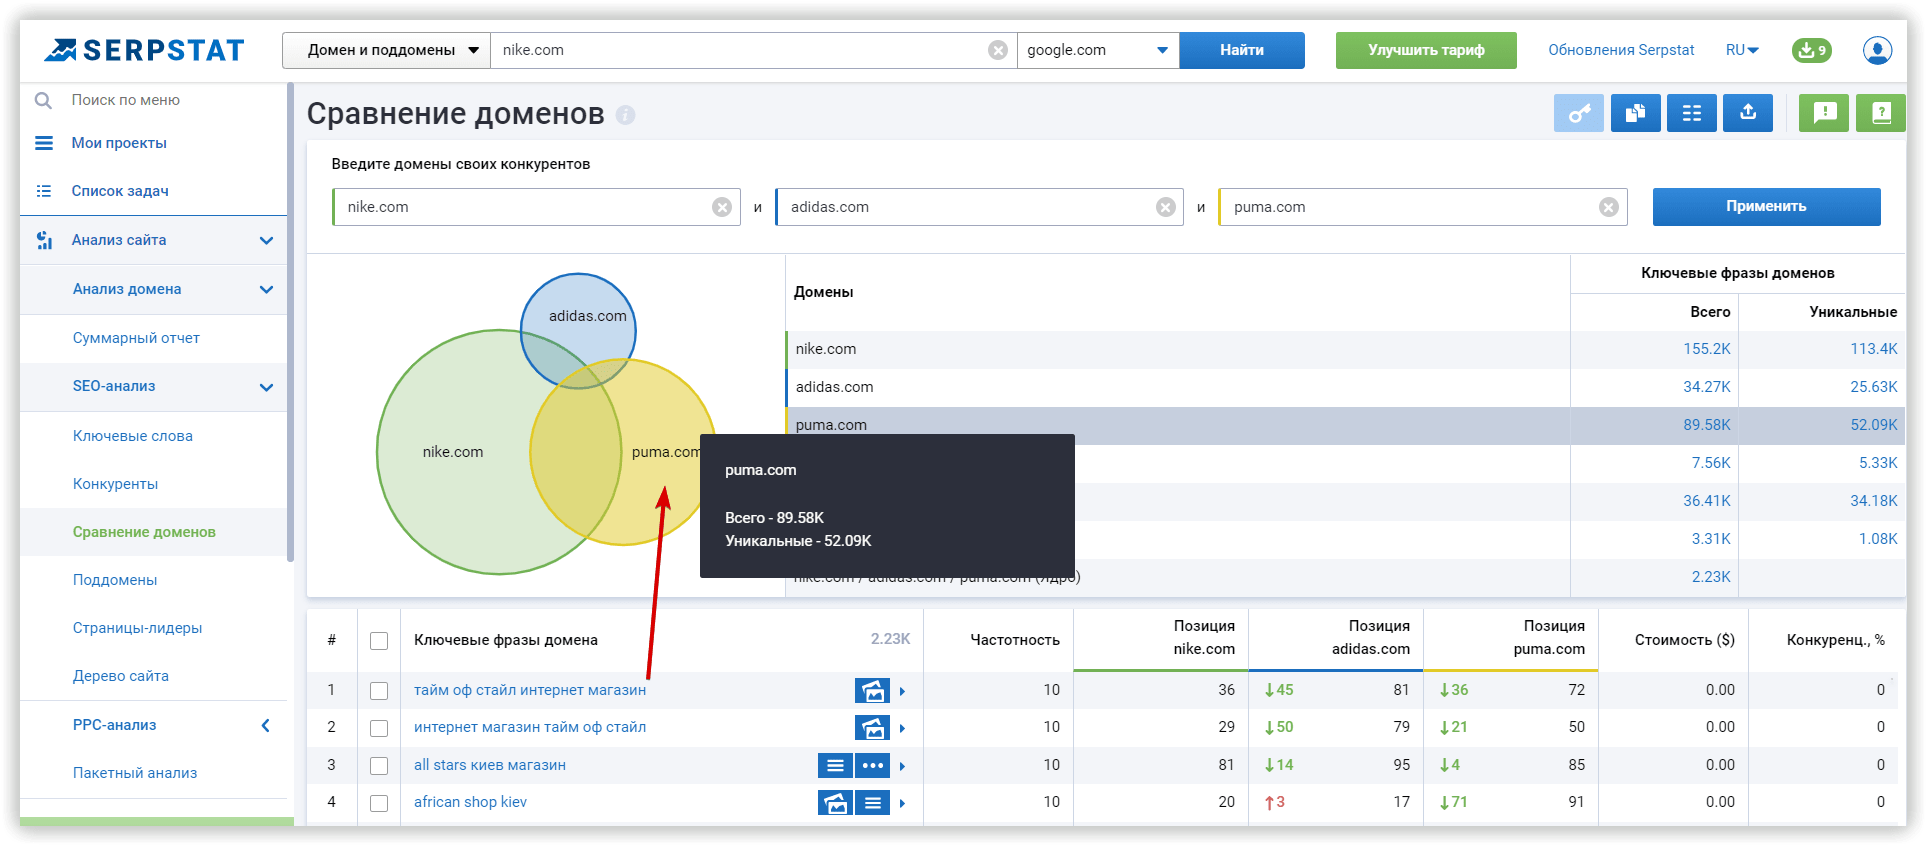The width and height of the screenshot is (1927, 846).
Task: Sort by Частотность column header
Action: click(1014, 640)
